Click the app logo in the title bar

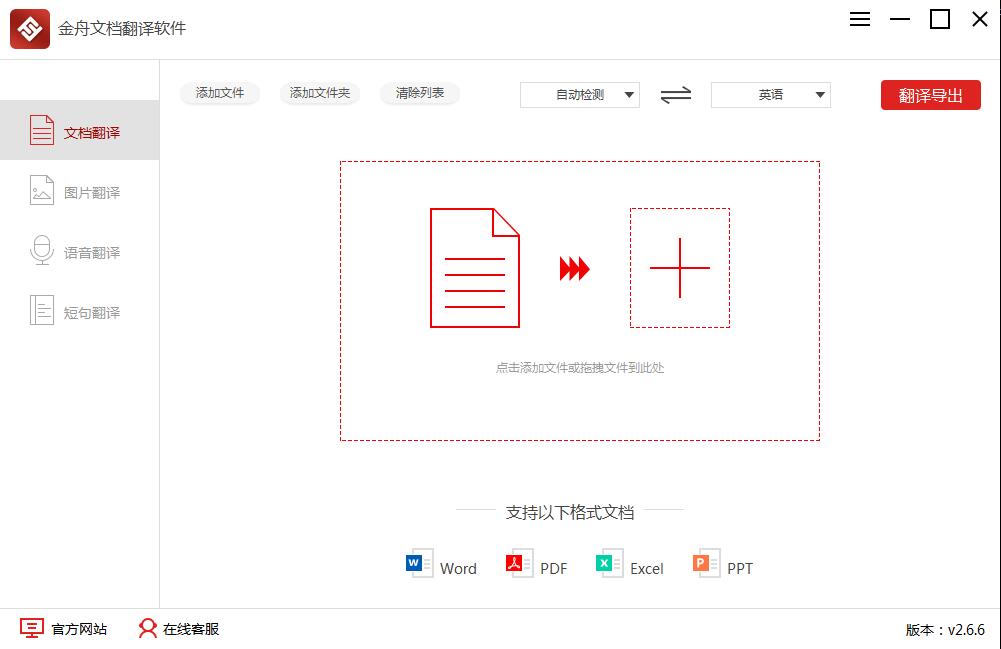click(29, 29)
